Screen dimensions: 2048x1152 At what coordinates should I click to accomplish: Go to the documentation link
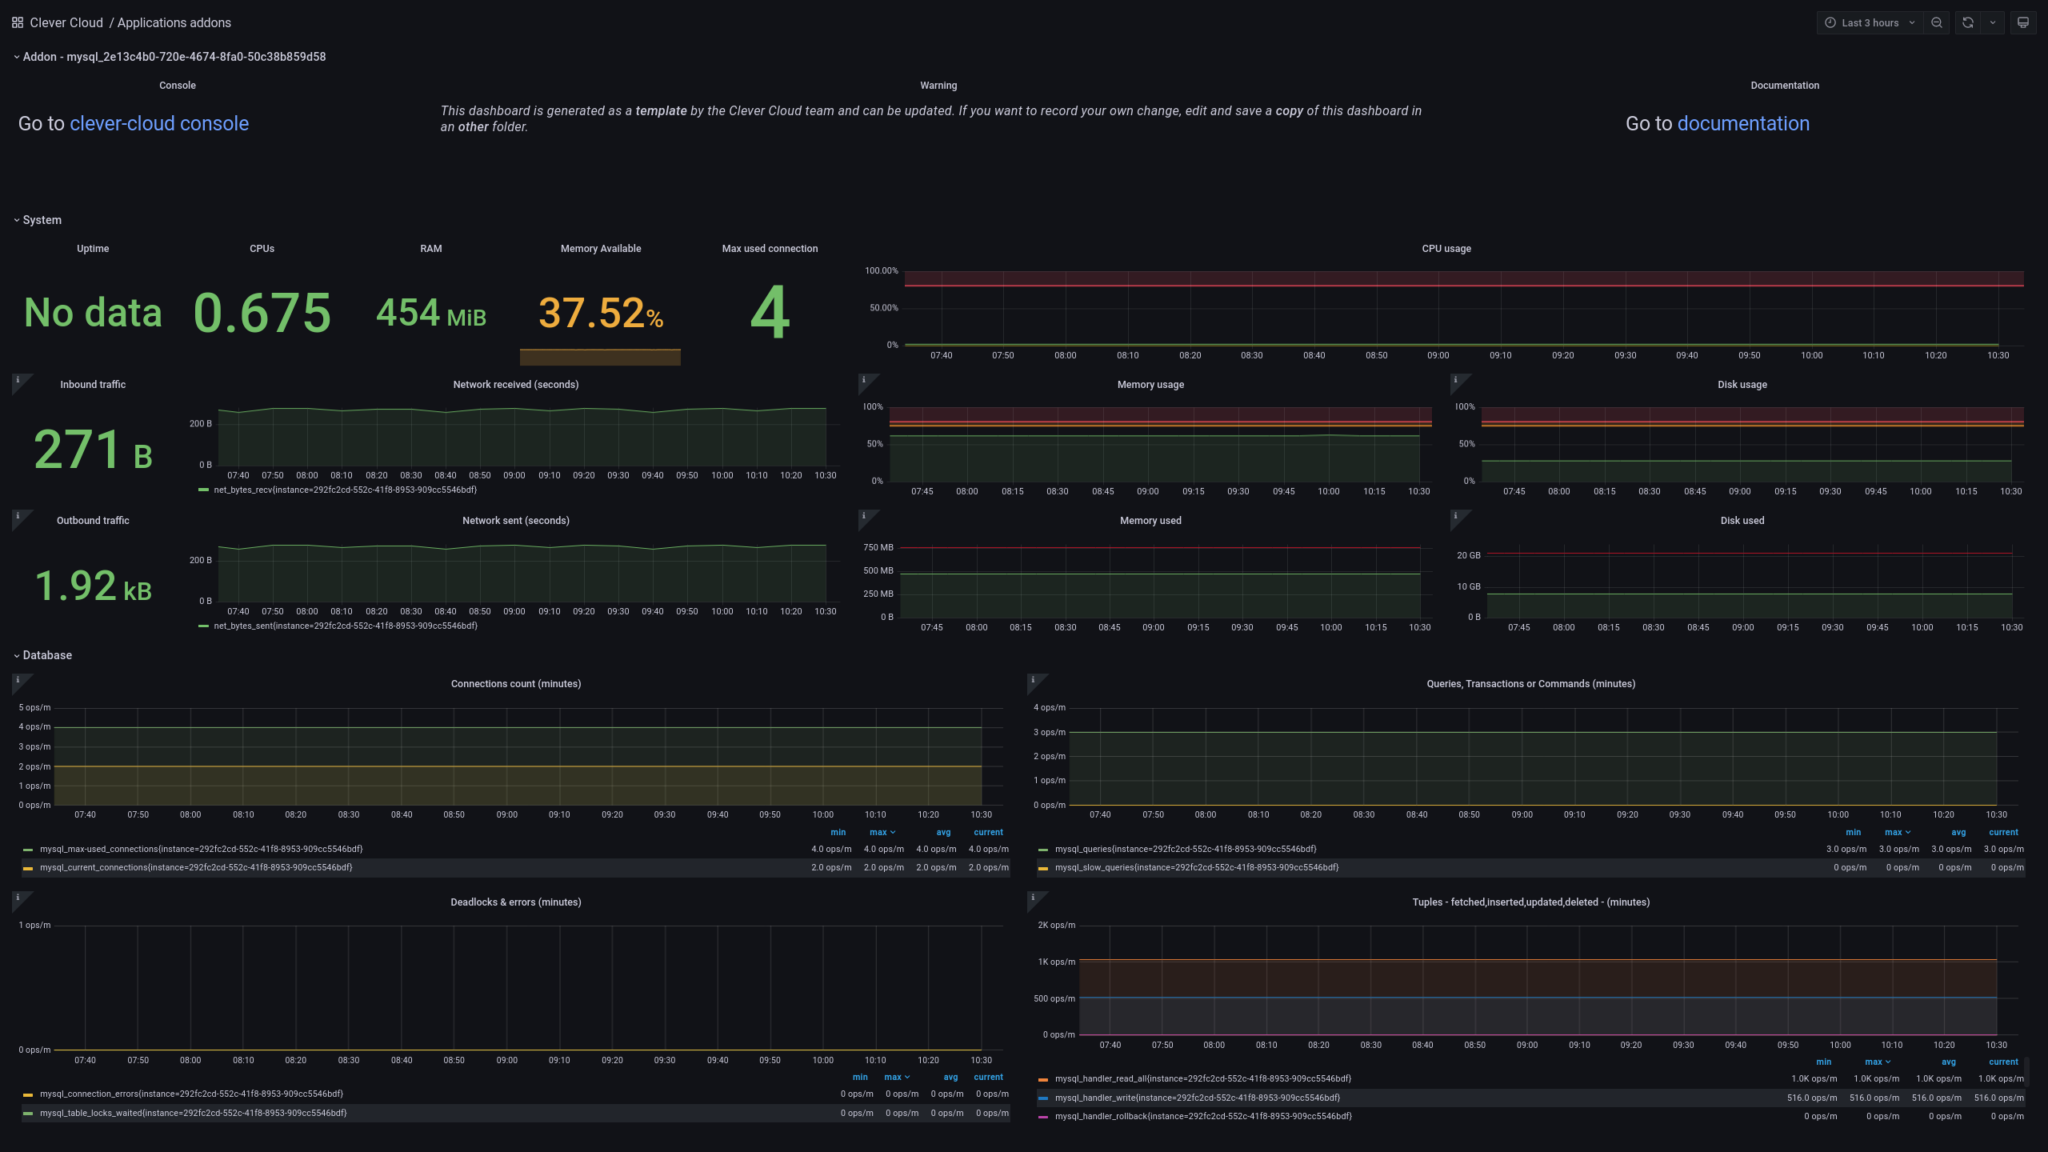1744,123
